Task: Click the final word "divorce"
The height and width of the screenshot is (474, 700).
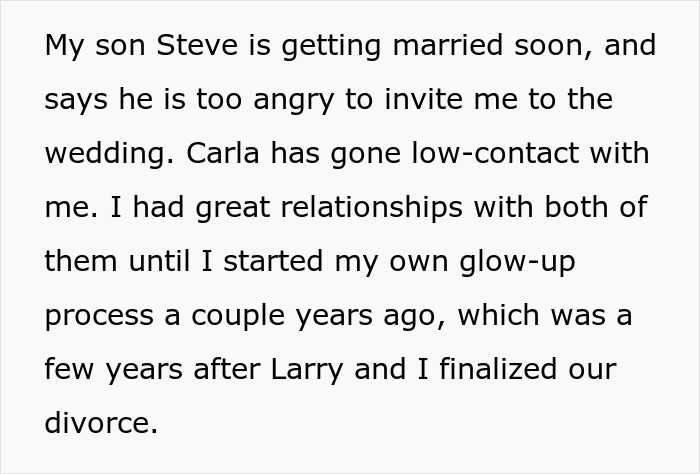Action: [x=99, y=423]
